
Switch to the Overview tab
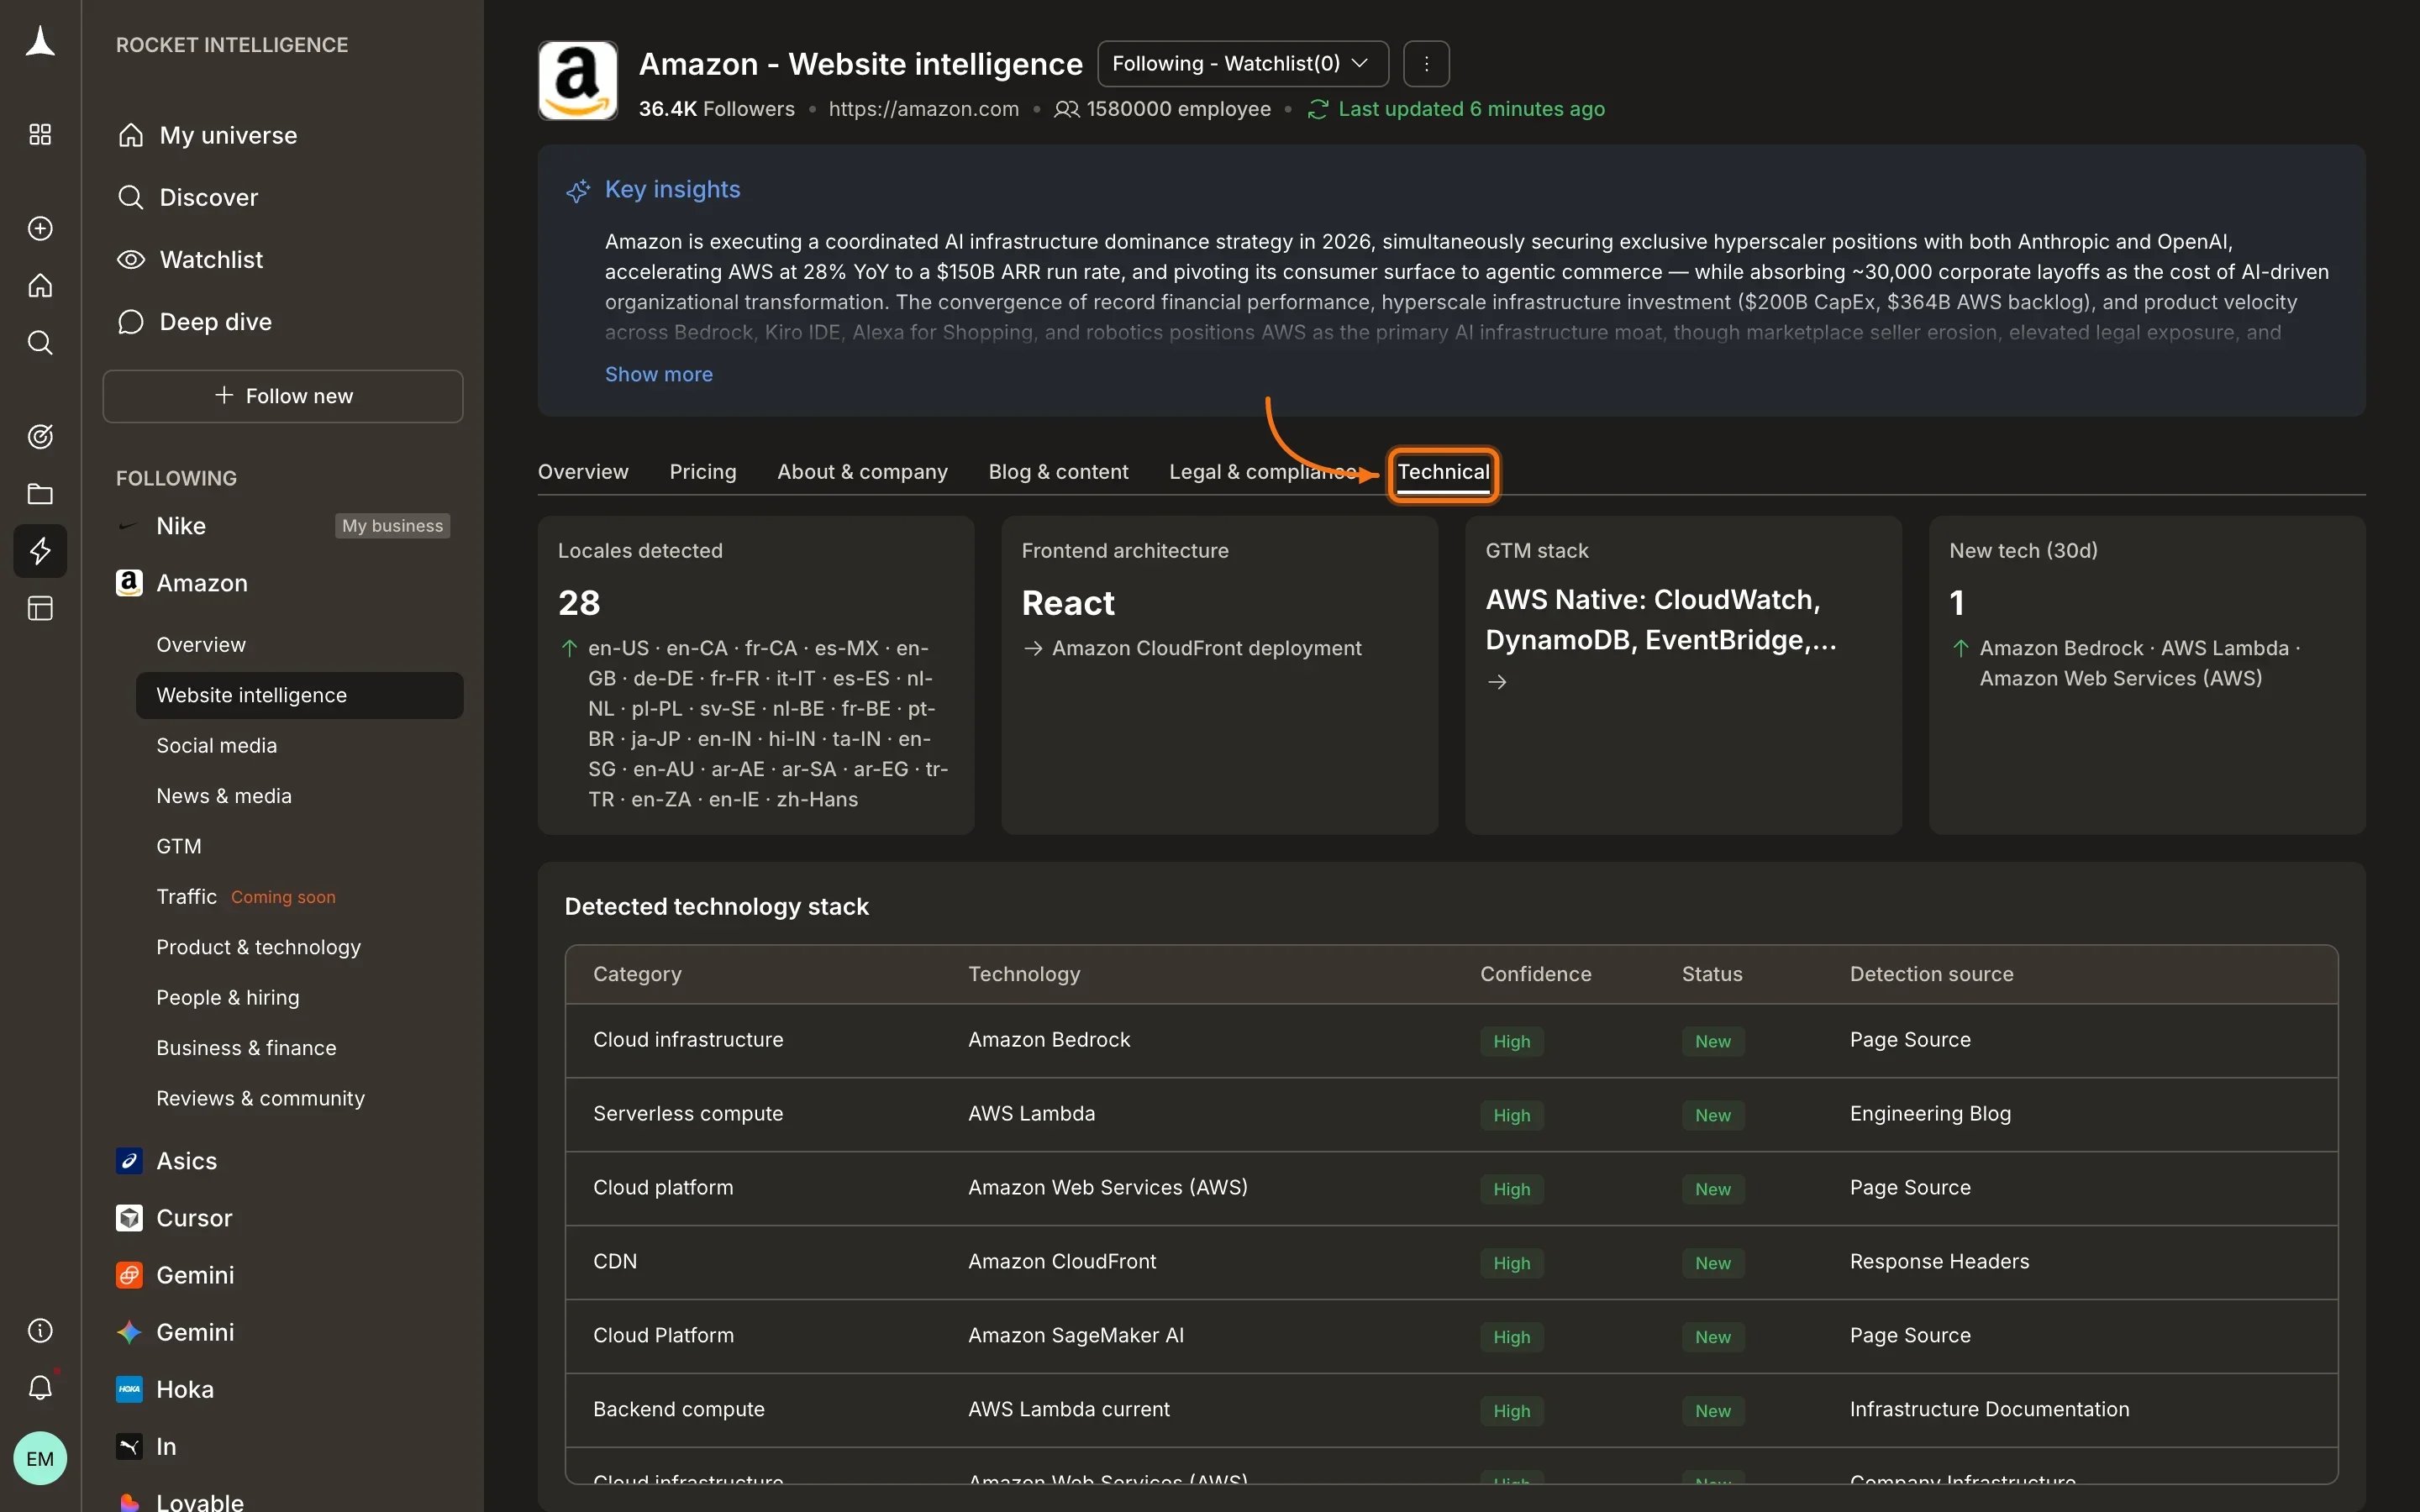[583, 472]
